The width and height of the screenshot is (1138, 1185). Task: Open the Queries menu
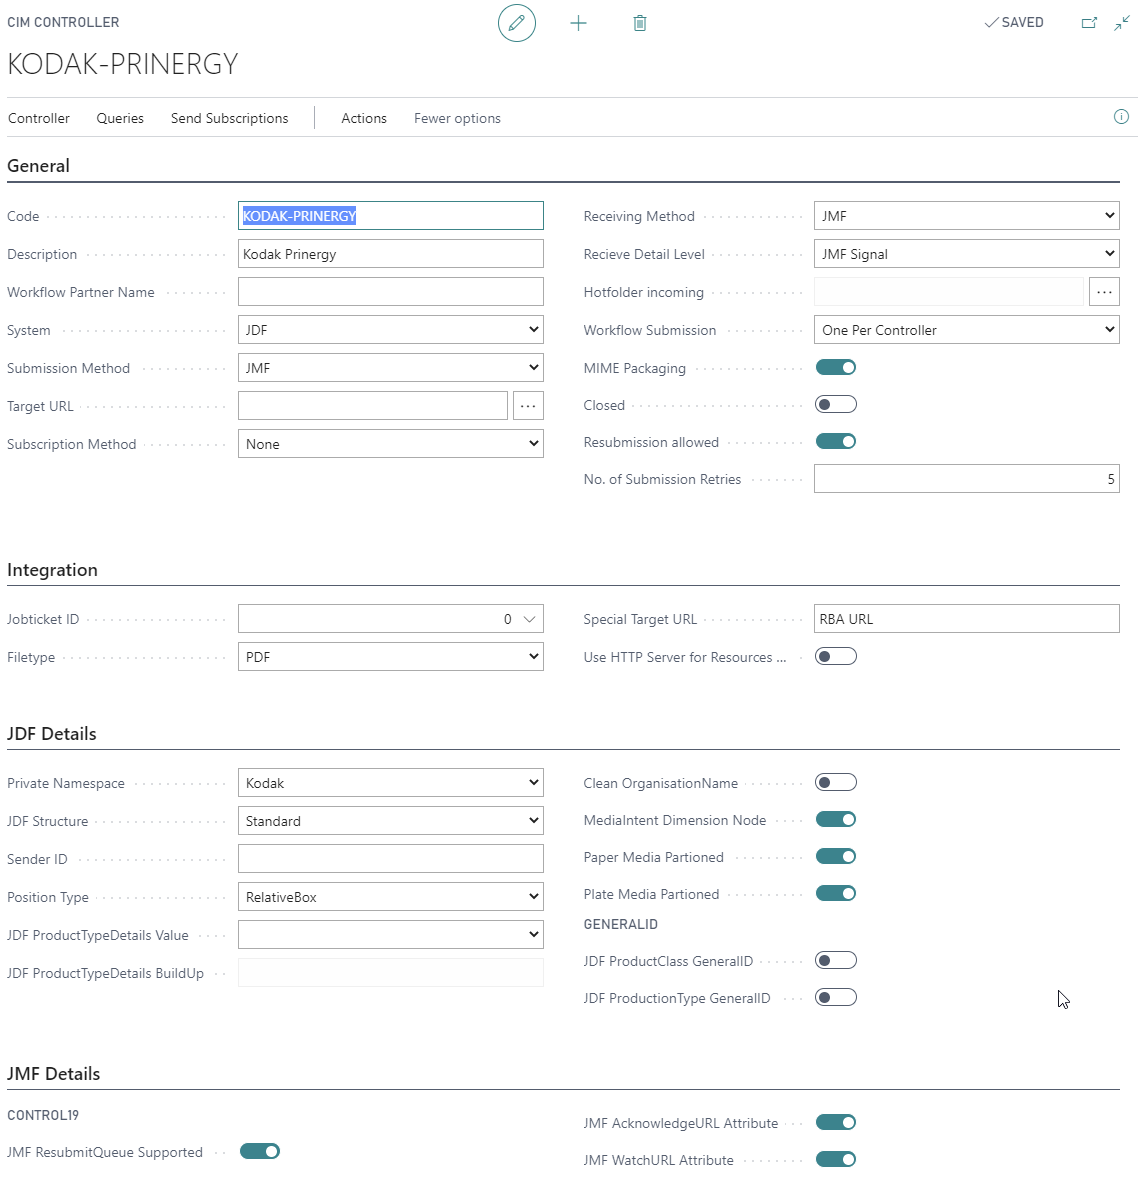(x=120, y=118)
